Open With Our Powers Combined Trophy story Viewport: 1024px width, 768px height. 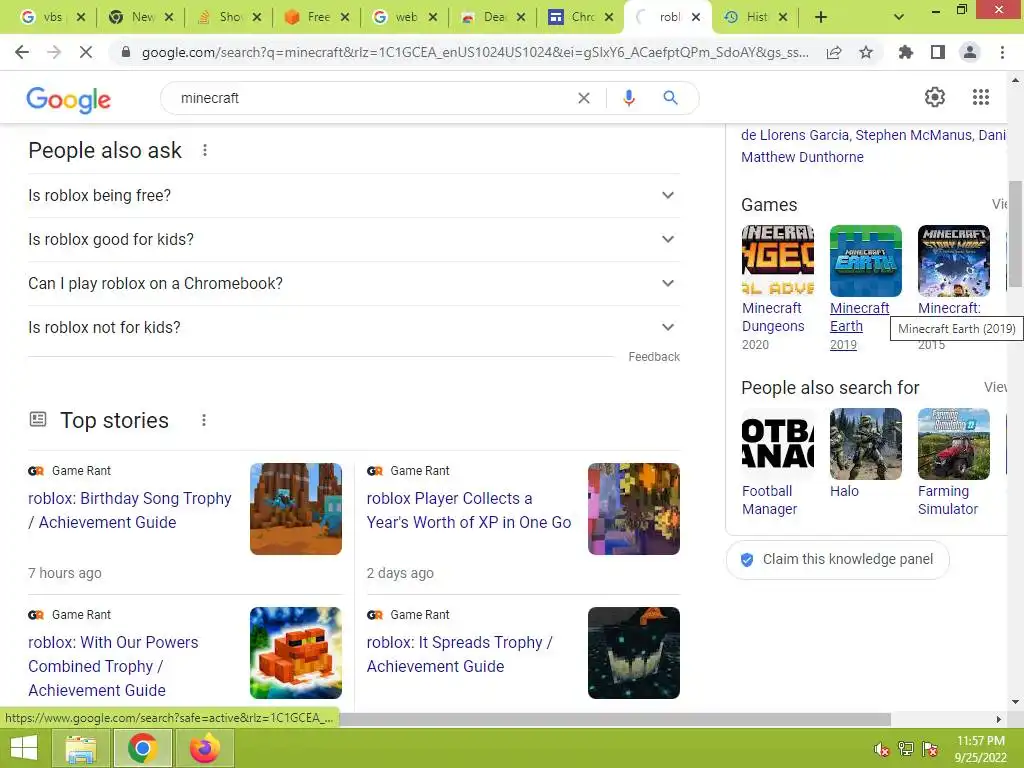pyautogui.click(x=113, y=666)
